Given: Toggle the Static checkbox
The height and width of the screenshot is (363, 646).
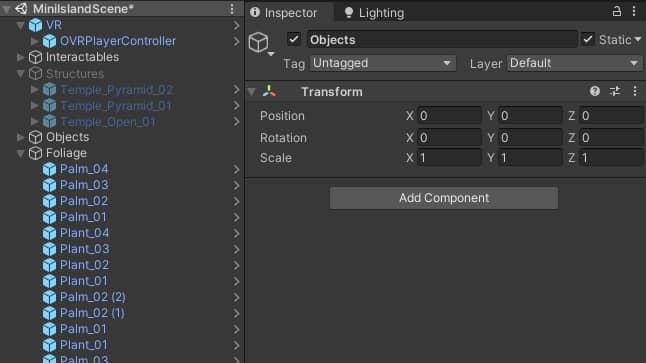Looking at the screenshot, I should [588, 40].
